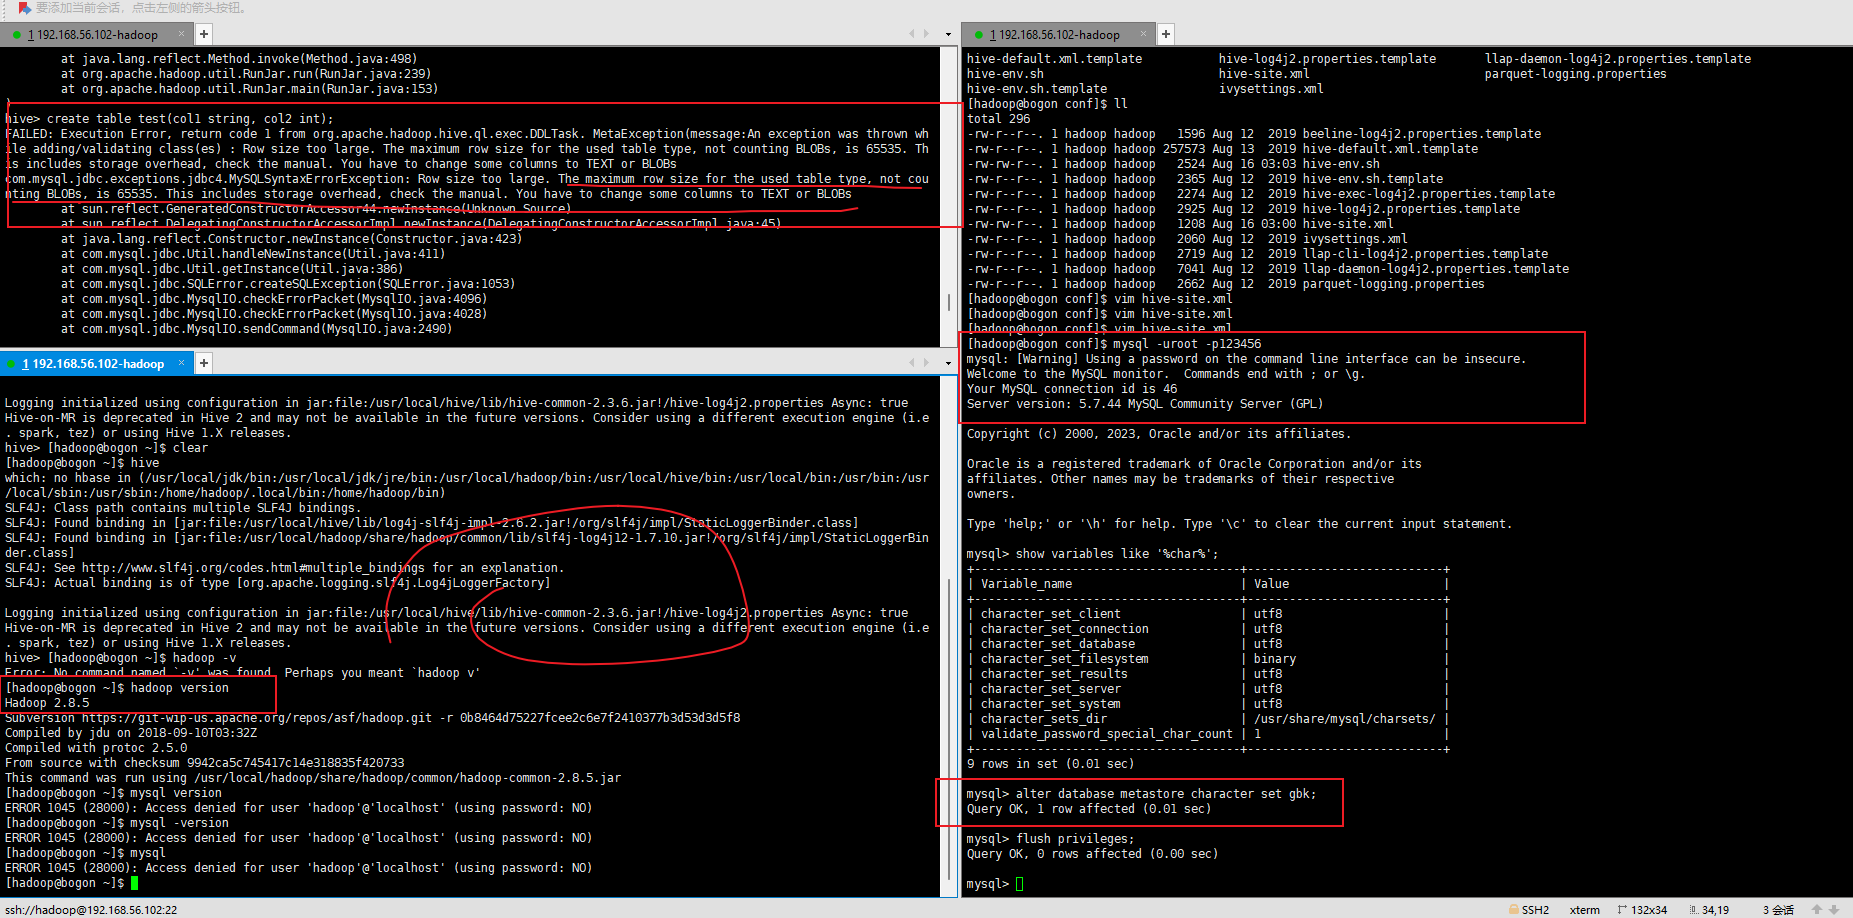Open the top-left pane's tab list dropdown
Image resolution: width=1853 pixels, height=918 pixels.
coord(948,35)
